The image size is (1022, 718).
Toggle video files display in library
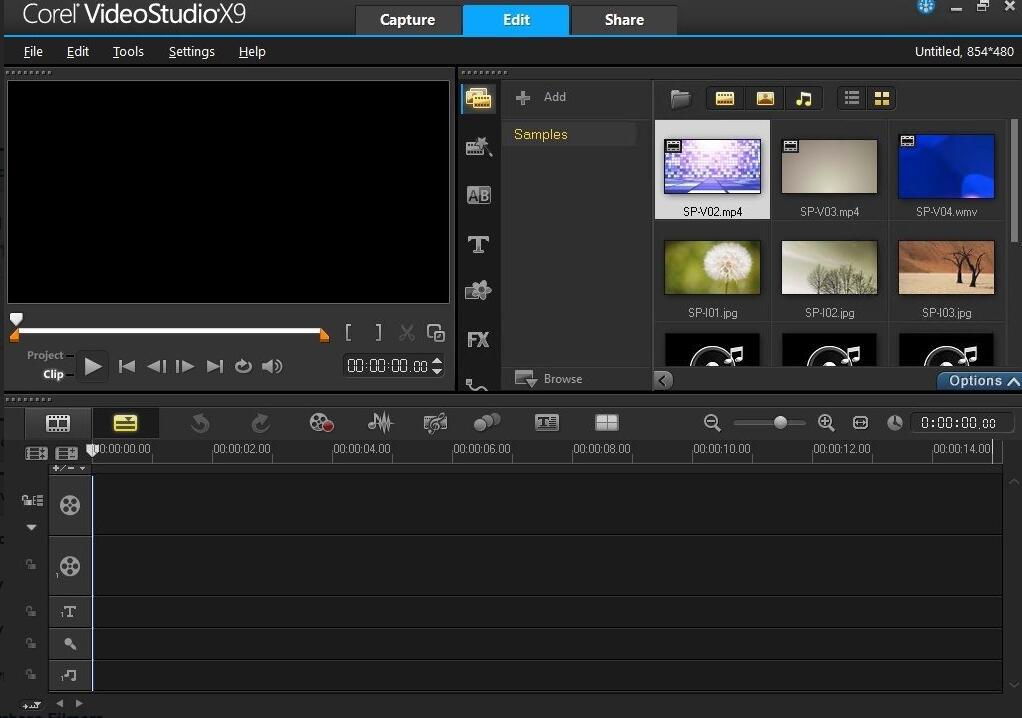pyautogui.click(x=725, y=98)
